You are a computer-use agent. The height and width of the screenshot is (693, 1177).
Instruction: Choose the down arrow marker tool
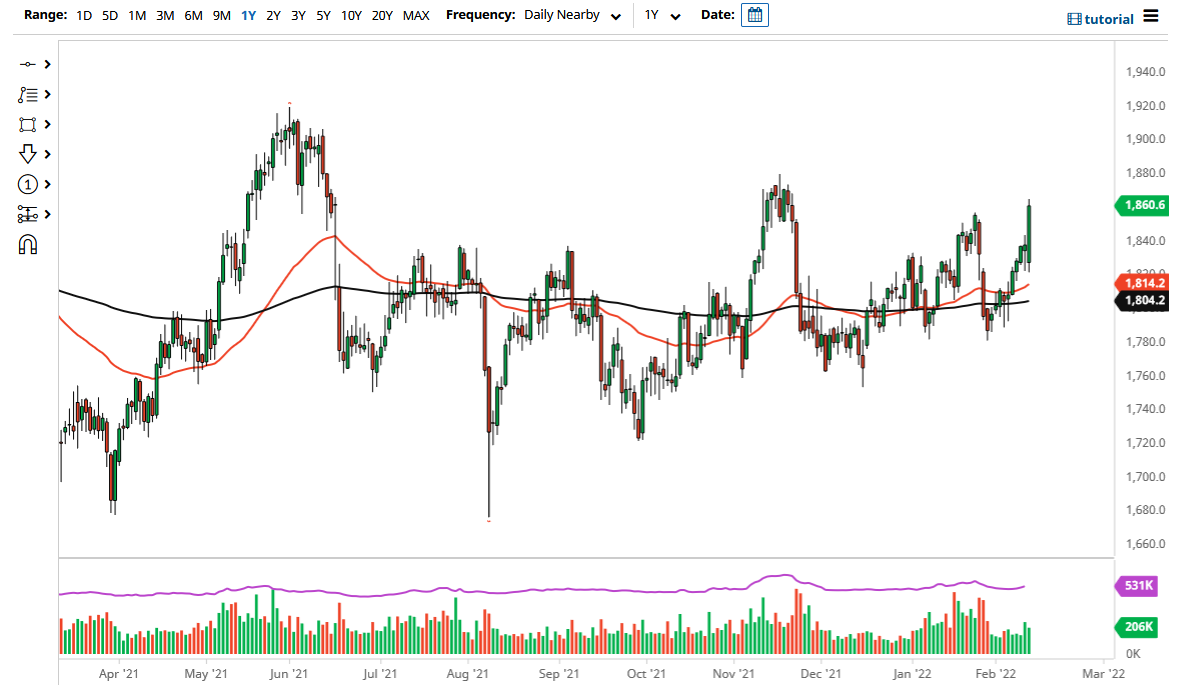(27, 154)
